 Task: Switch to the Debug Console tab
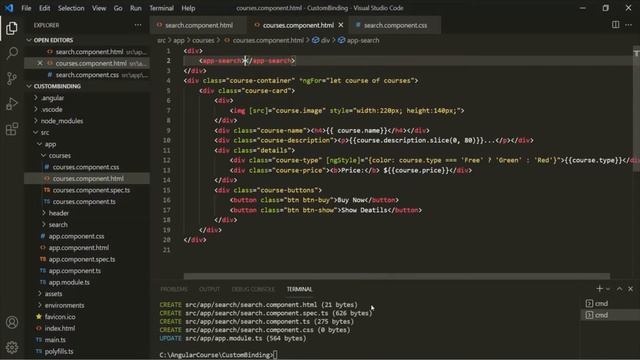point(253,289)
